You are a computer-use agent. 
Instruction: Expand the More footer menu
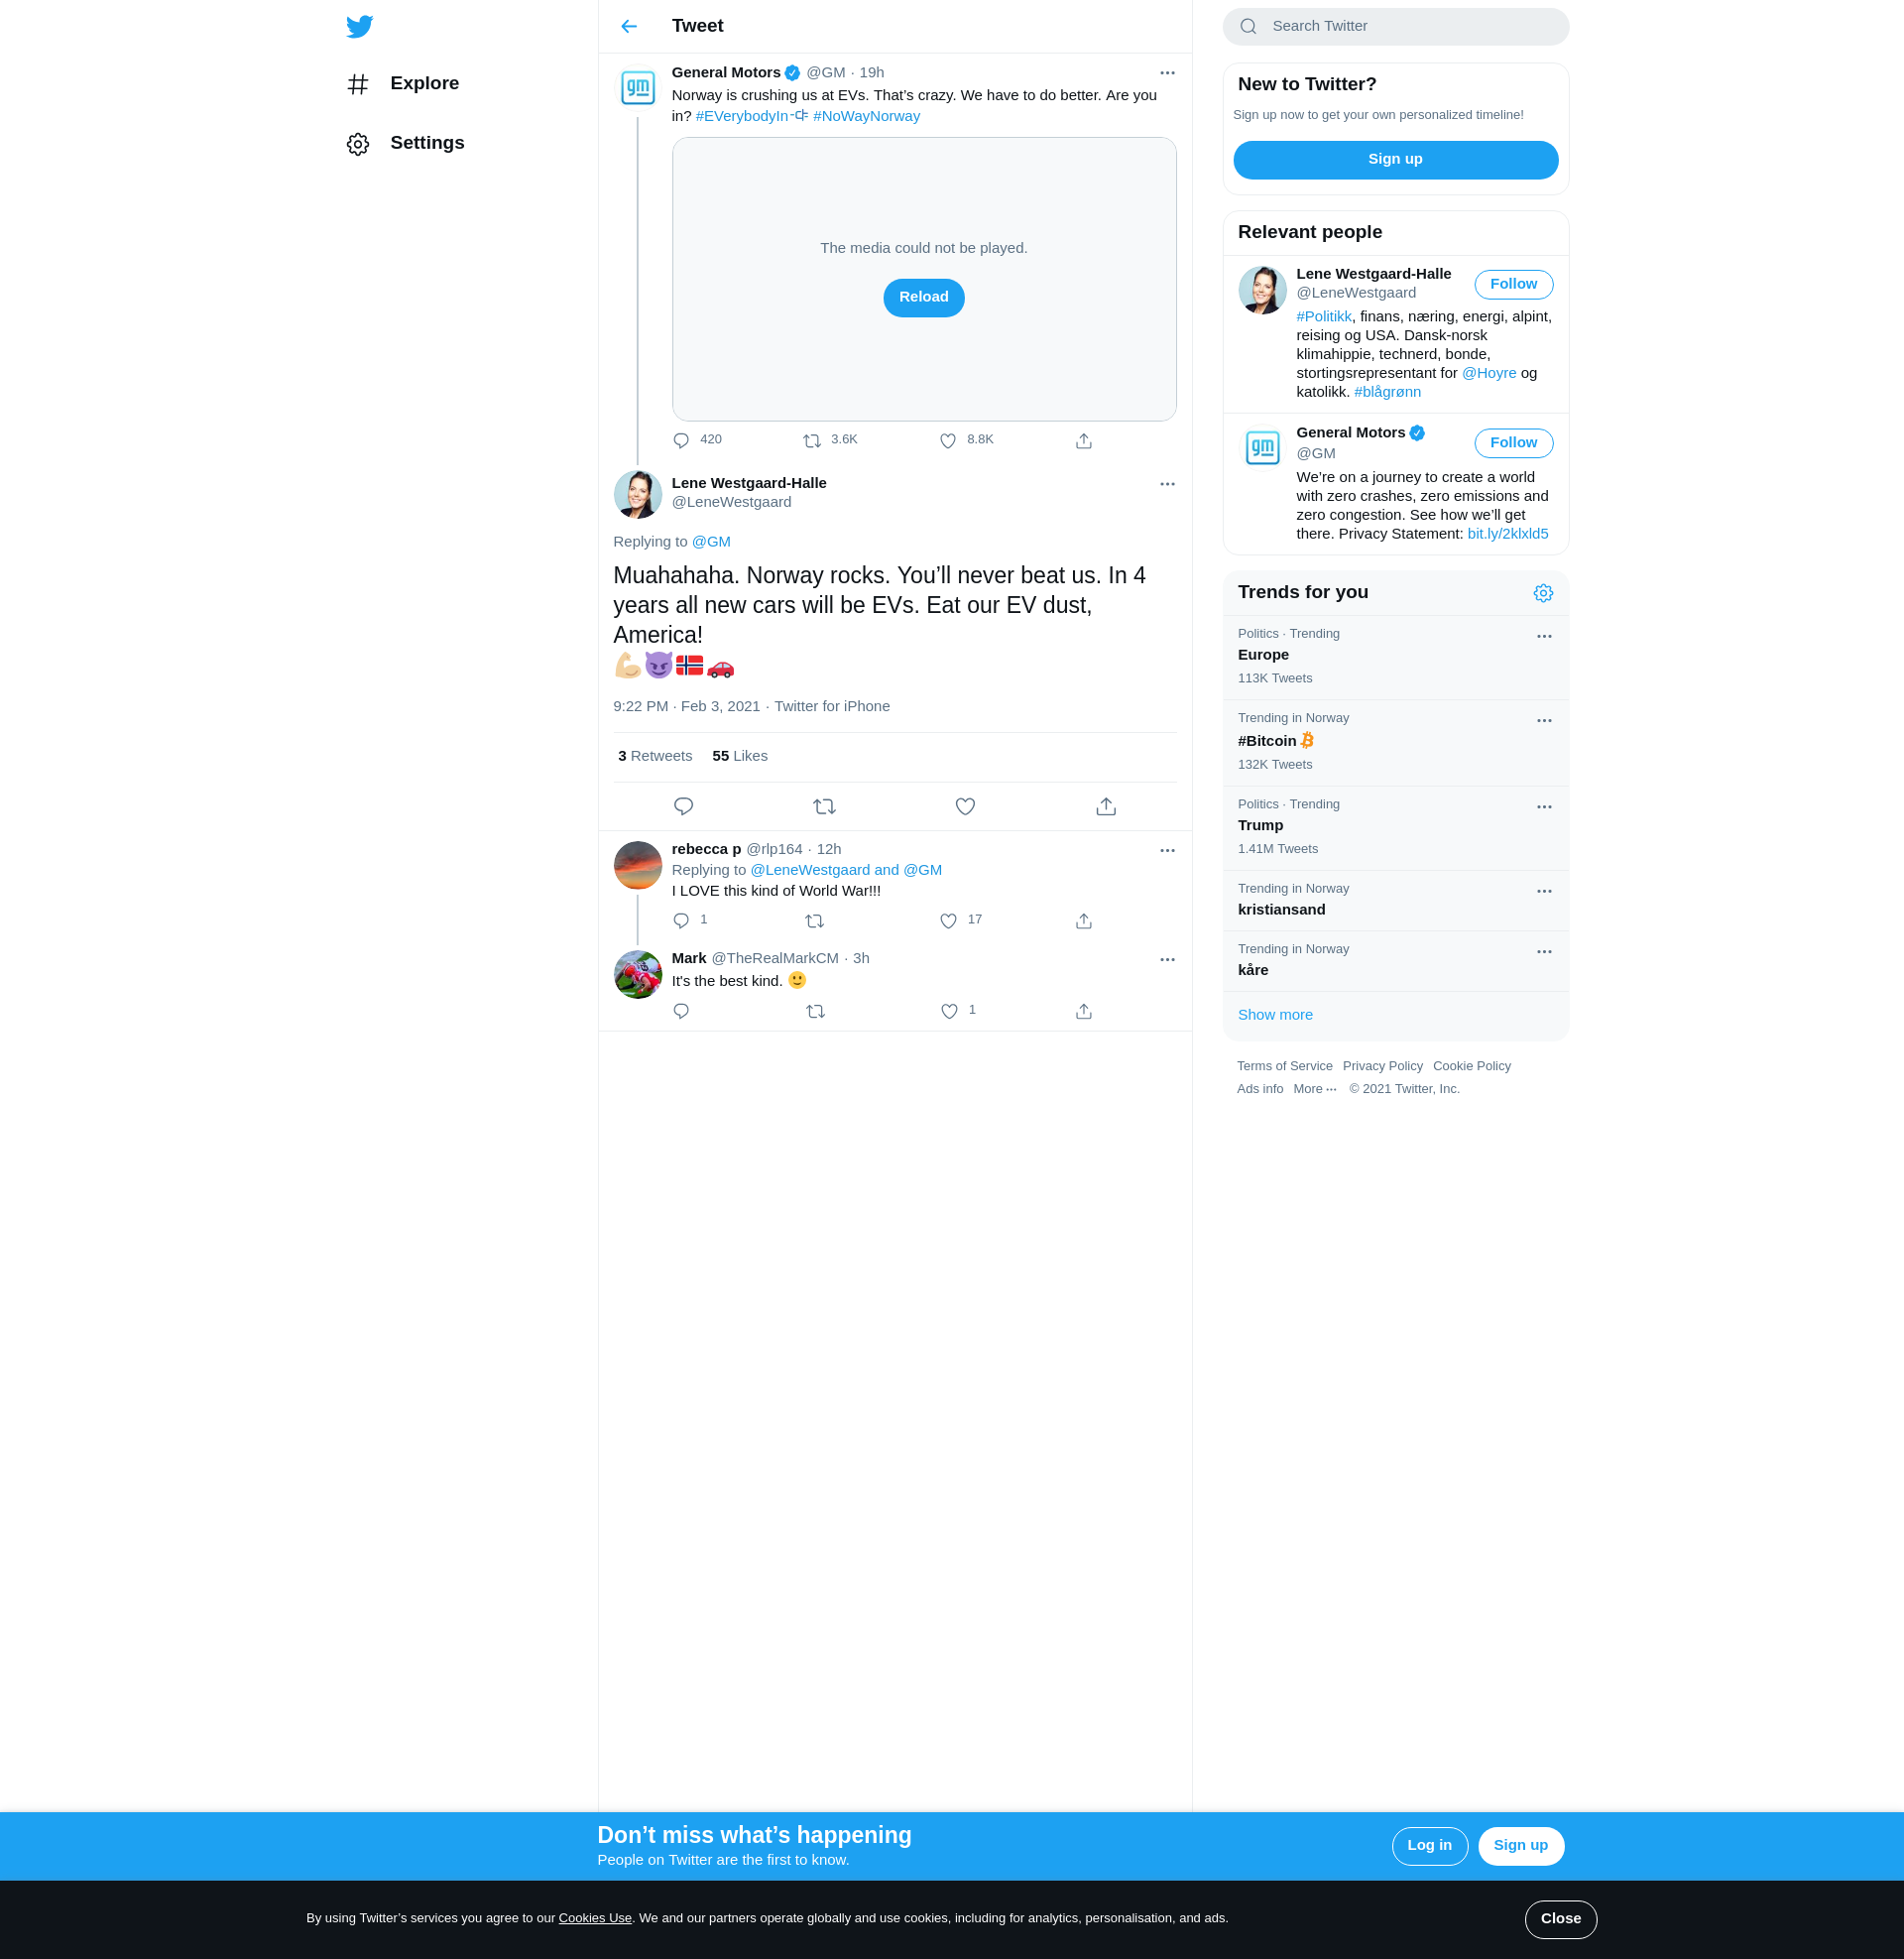(1314, 1089)
